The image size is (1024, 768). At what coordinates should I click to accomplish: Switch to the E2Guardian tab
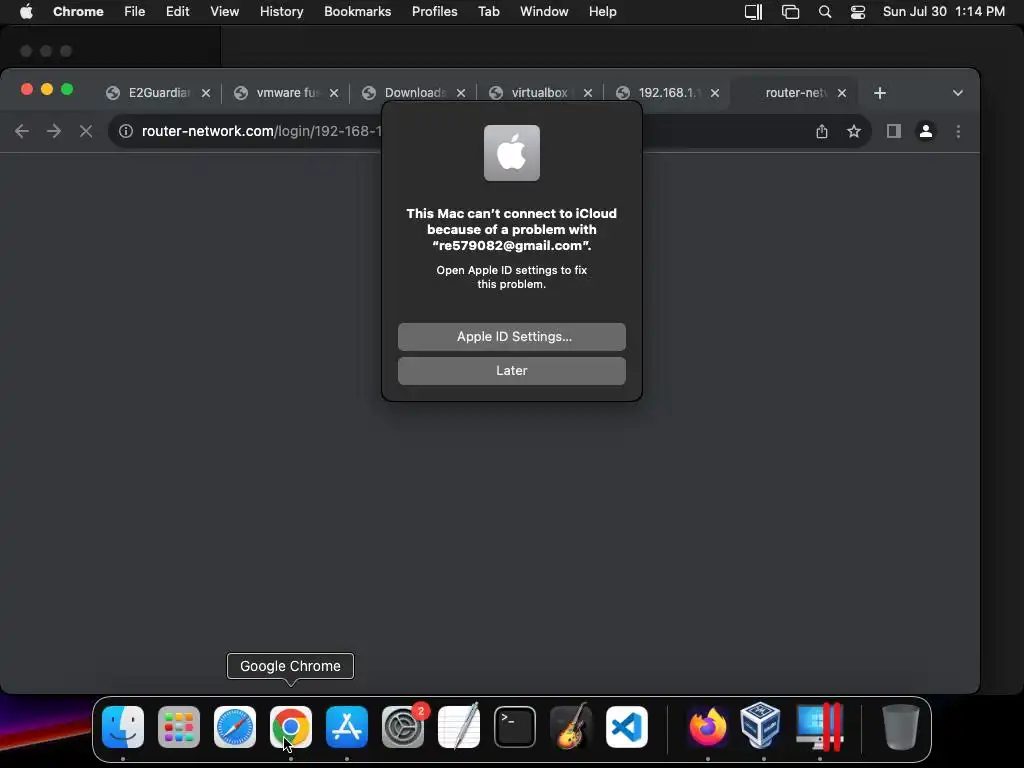159,93
